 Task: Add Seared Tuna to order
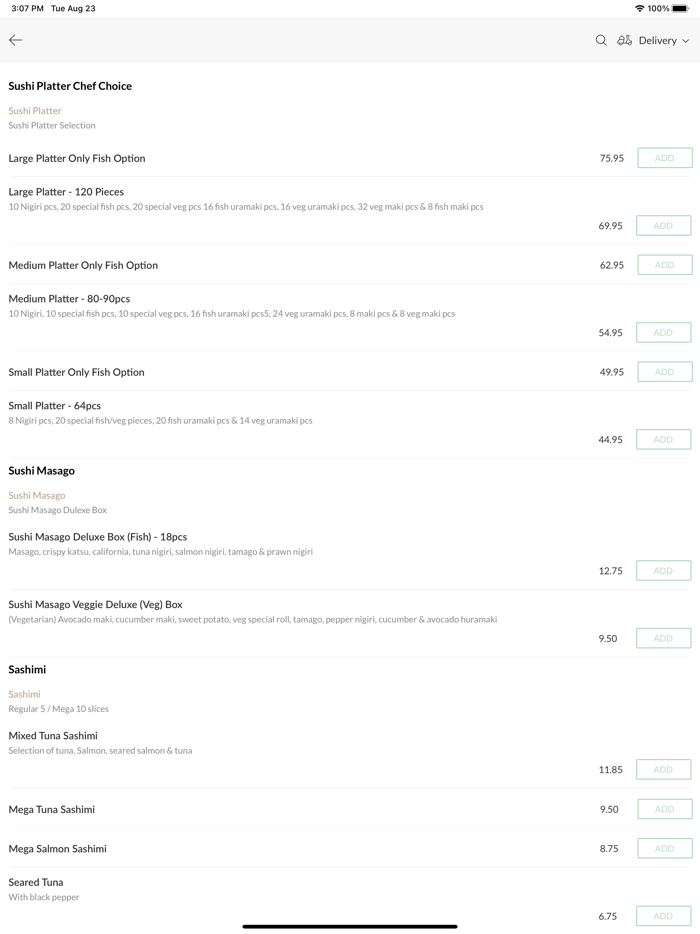coord(664,916)
